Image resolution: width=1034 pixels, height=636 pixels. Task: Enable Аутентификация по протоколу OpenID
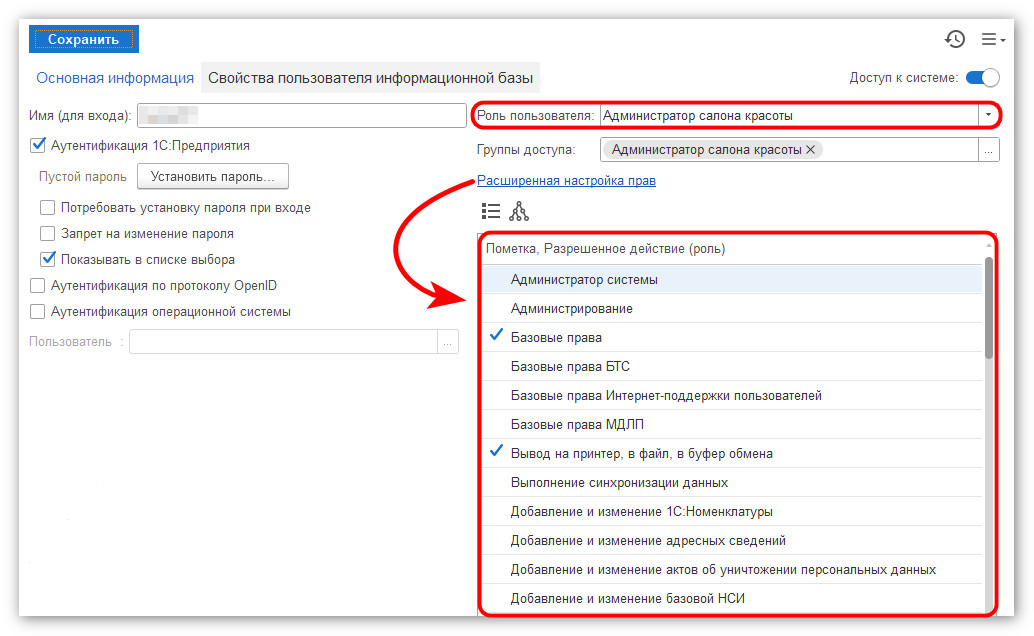38,286
